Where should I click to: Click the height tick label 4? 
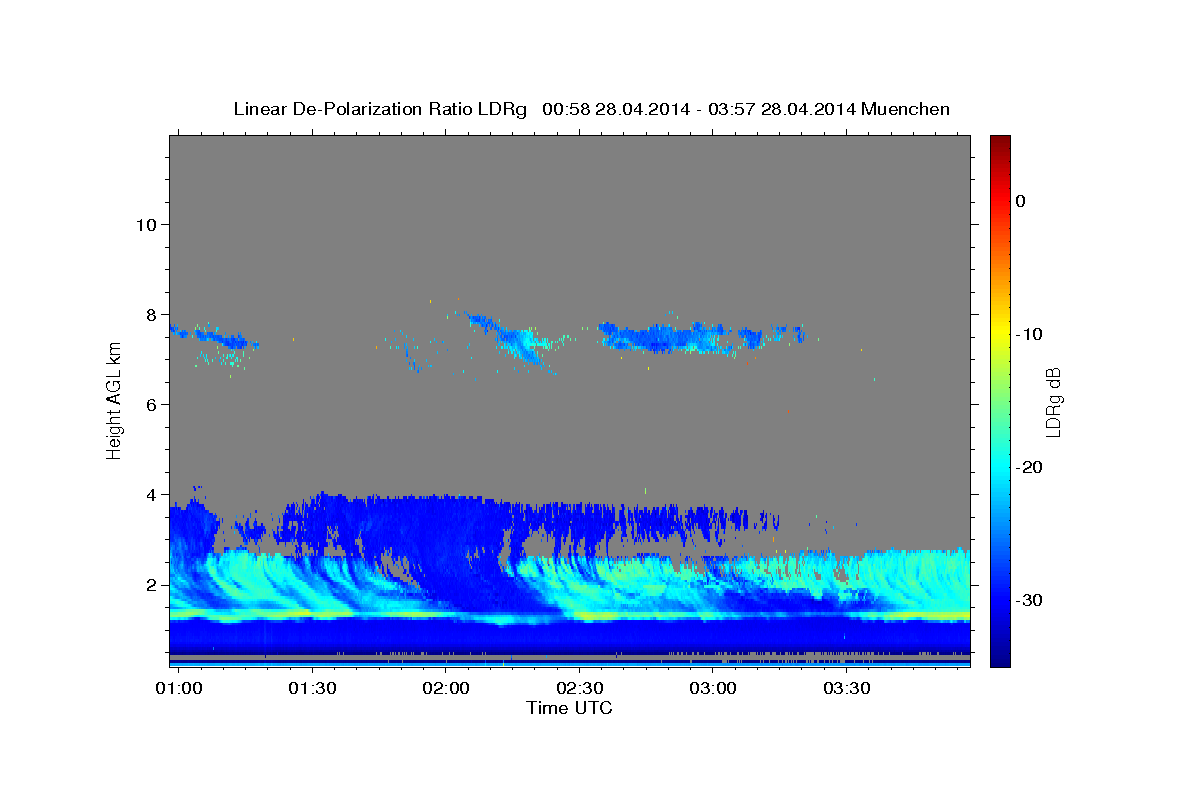pyautogui.click(x=152, y=494)
